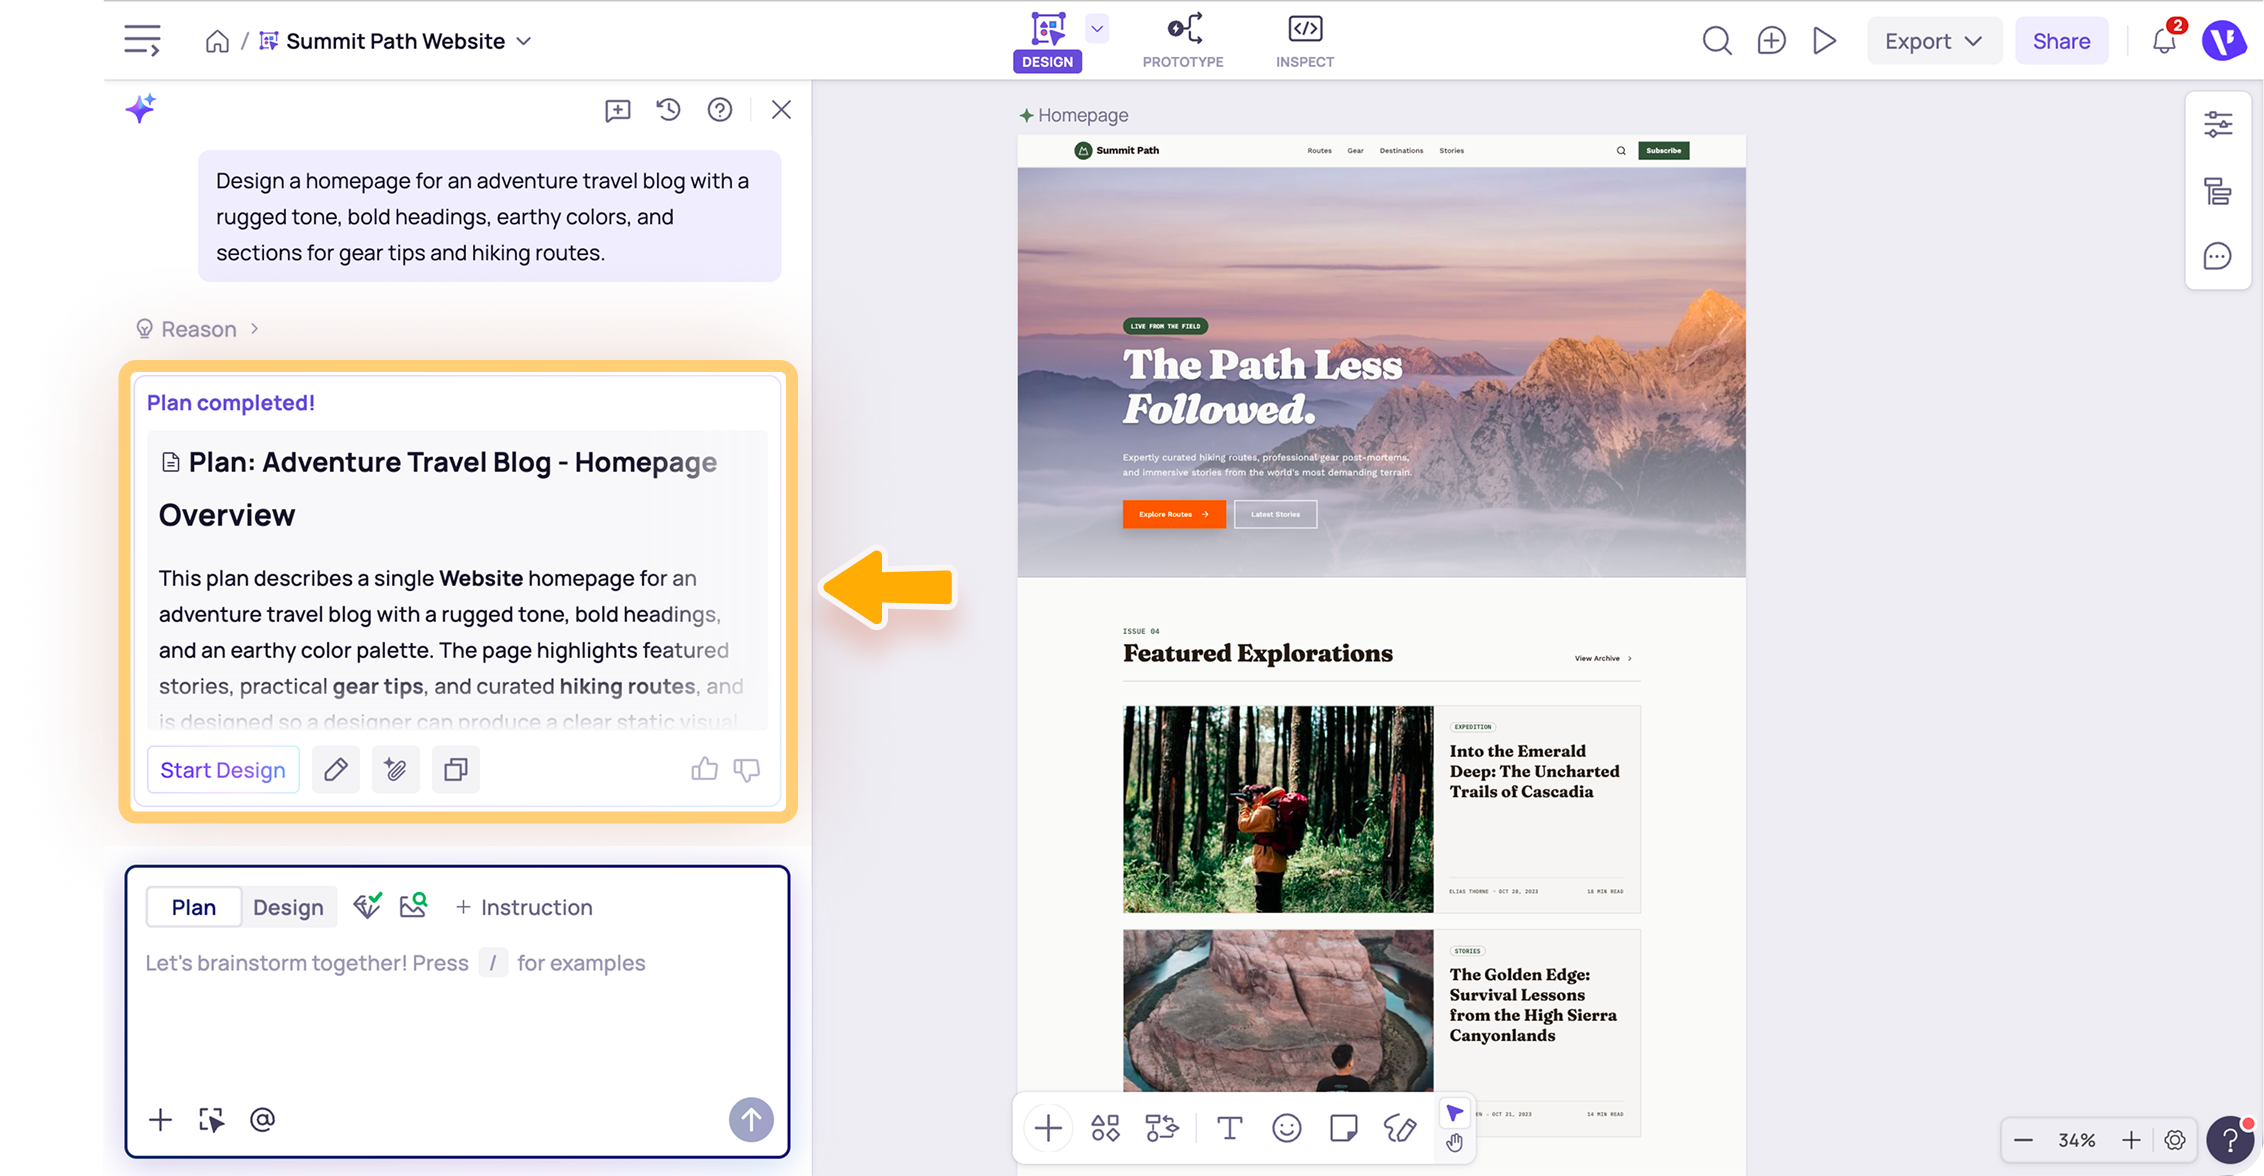Image resolution: width=2264 pixels, height=1176 pixels.
Task: Zoom out with the minus button
Action: [2023, 1140]
